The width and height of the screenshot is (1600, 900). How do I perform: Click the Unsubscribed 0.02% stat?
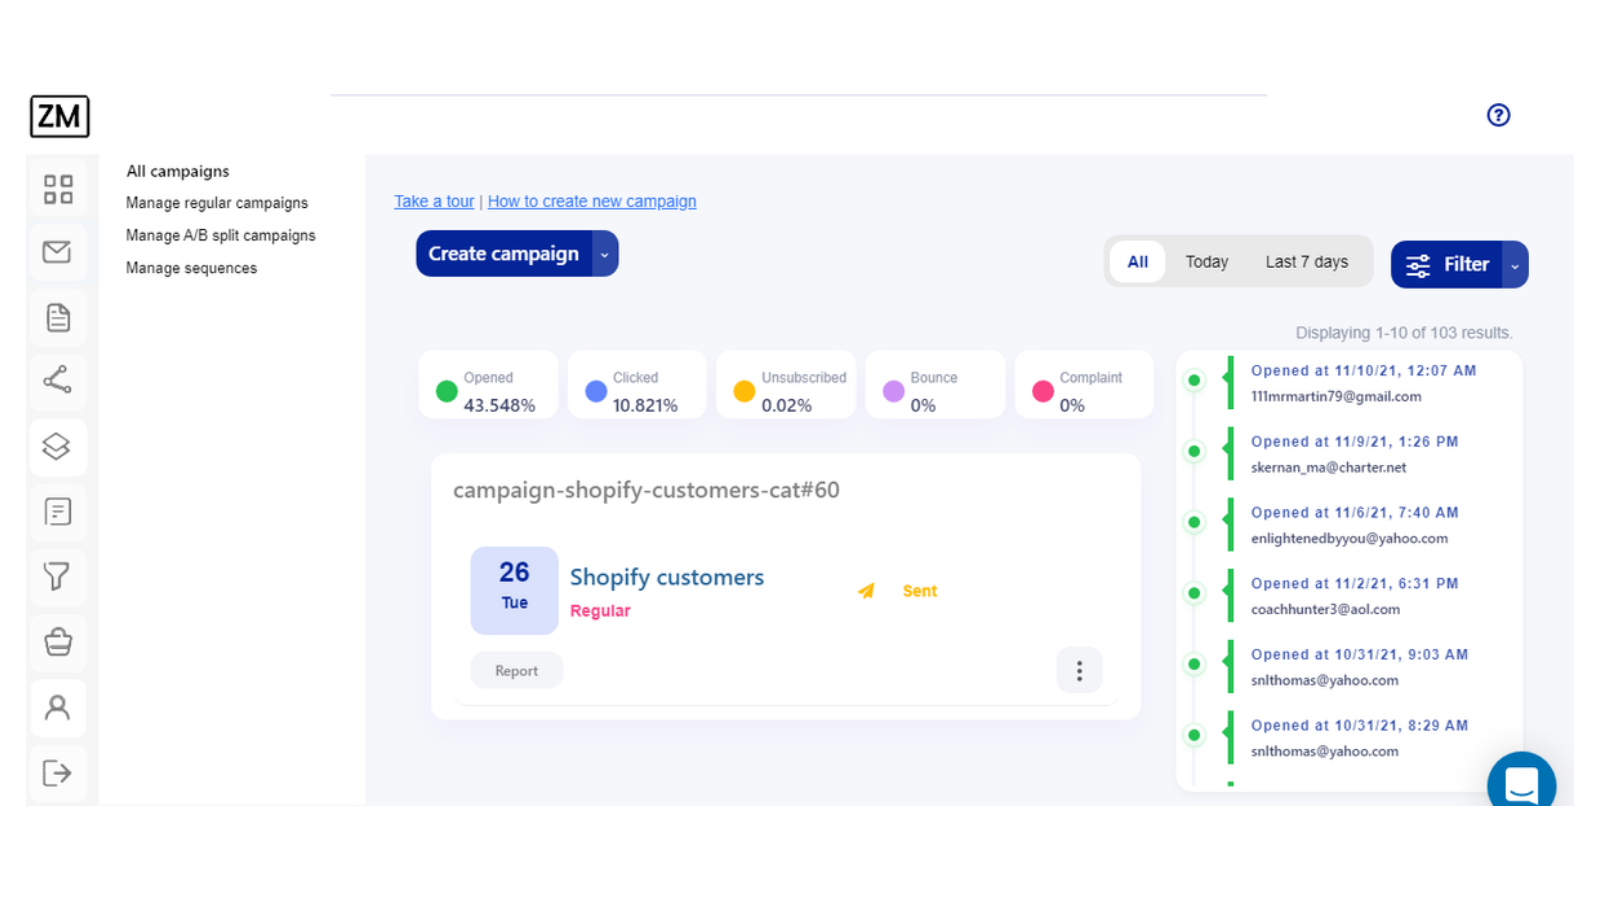786,385
